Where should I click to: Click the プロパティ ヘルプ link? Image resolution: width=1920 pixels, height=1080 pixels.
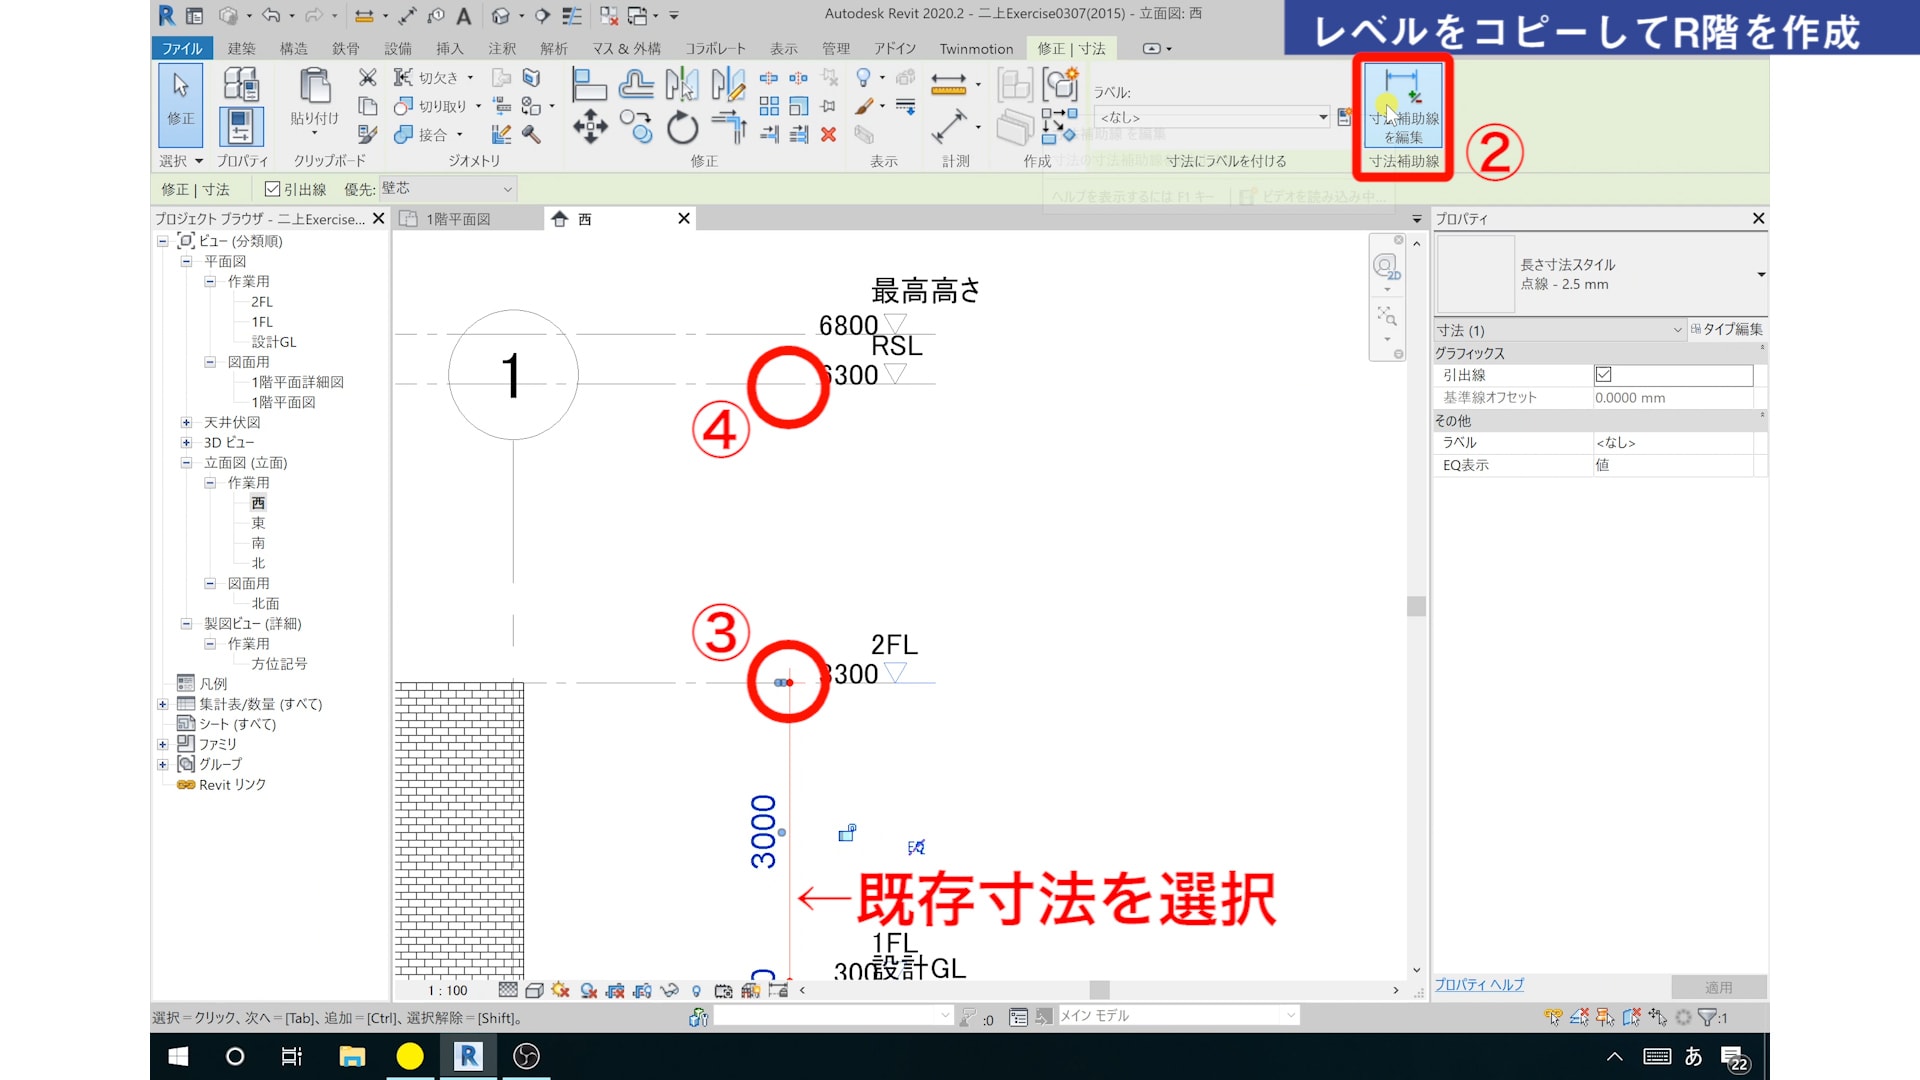1479,985
